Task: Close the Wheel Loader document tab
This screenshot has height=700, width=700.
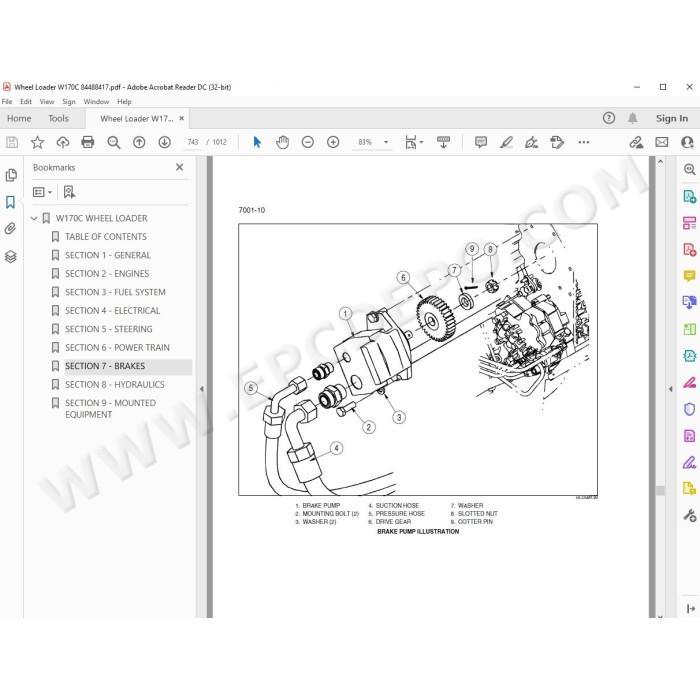Action: point(181,118)
